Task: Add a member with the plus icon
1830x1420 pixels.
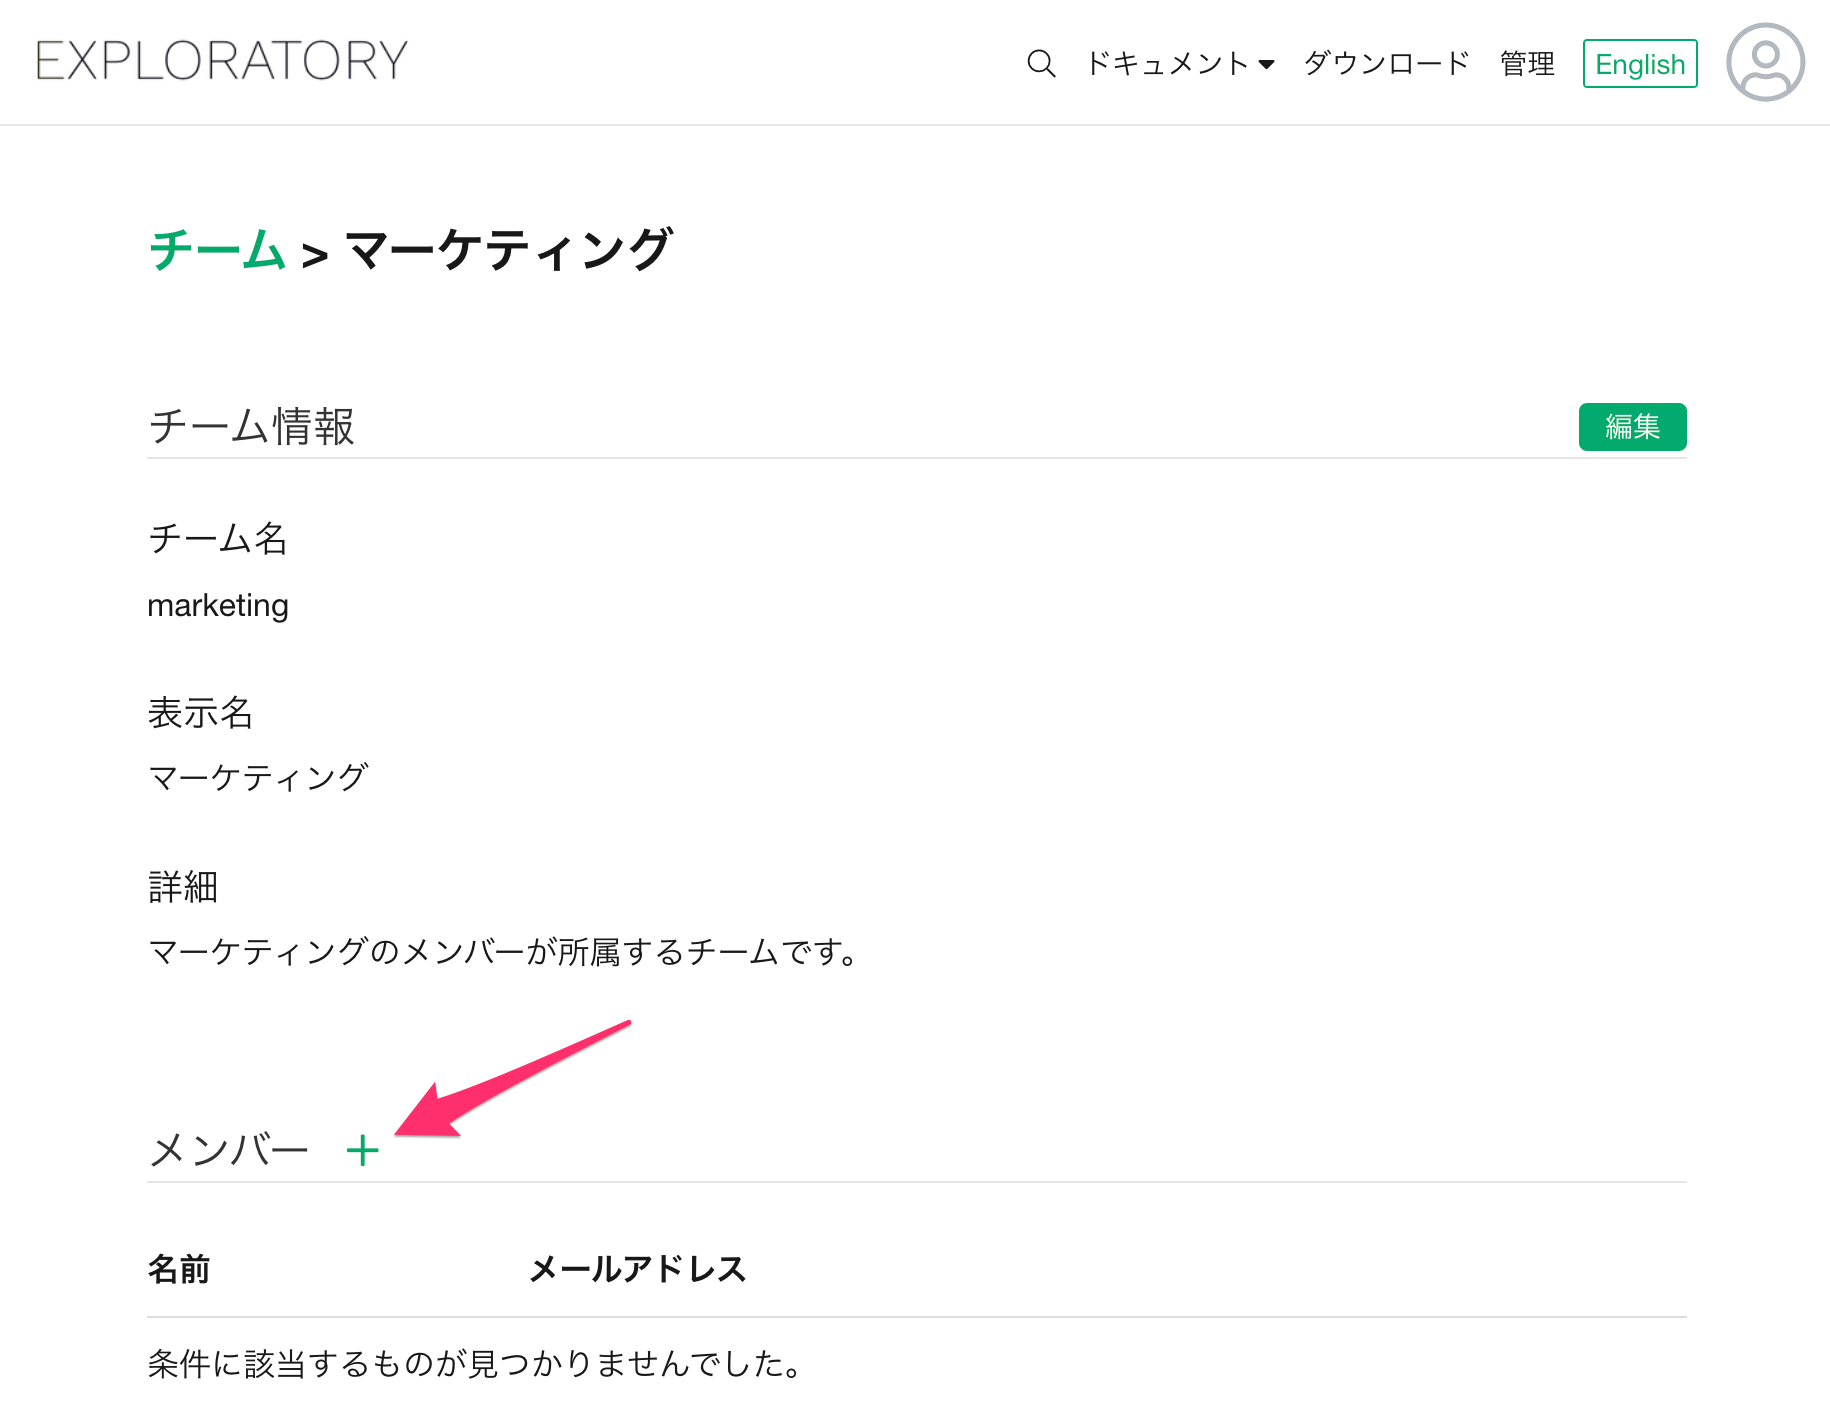Action: 362,1151
